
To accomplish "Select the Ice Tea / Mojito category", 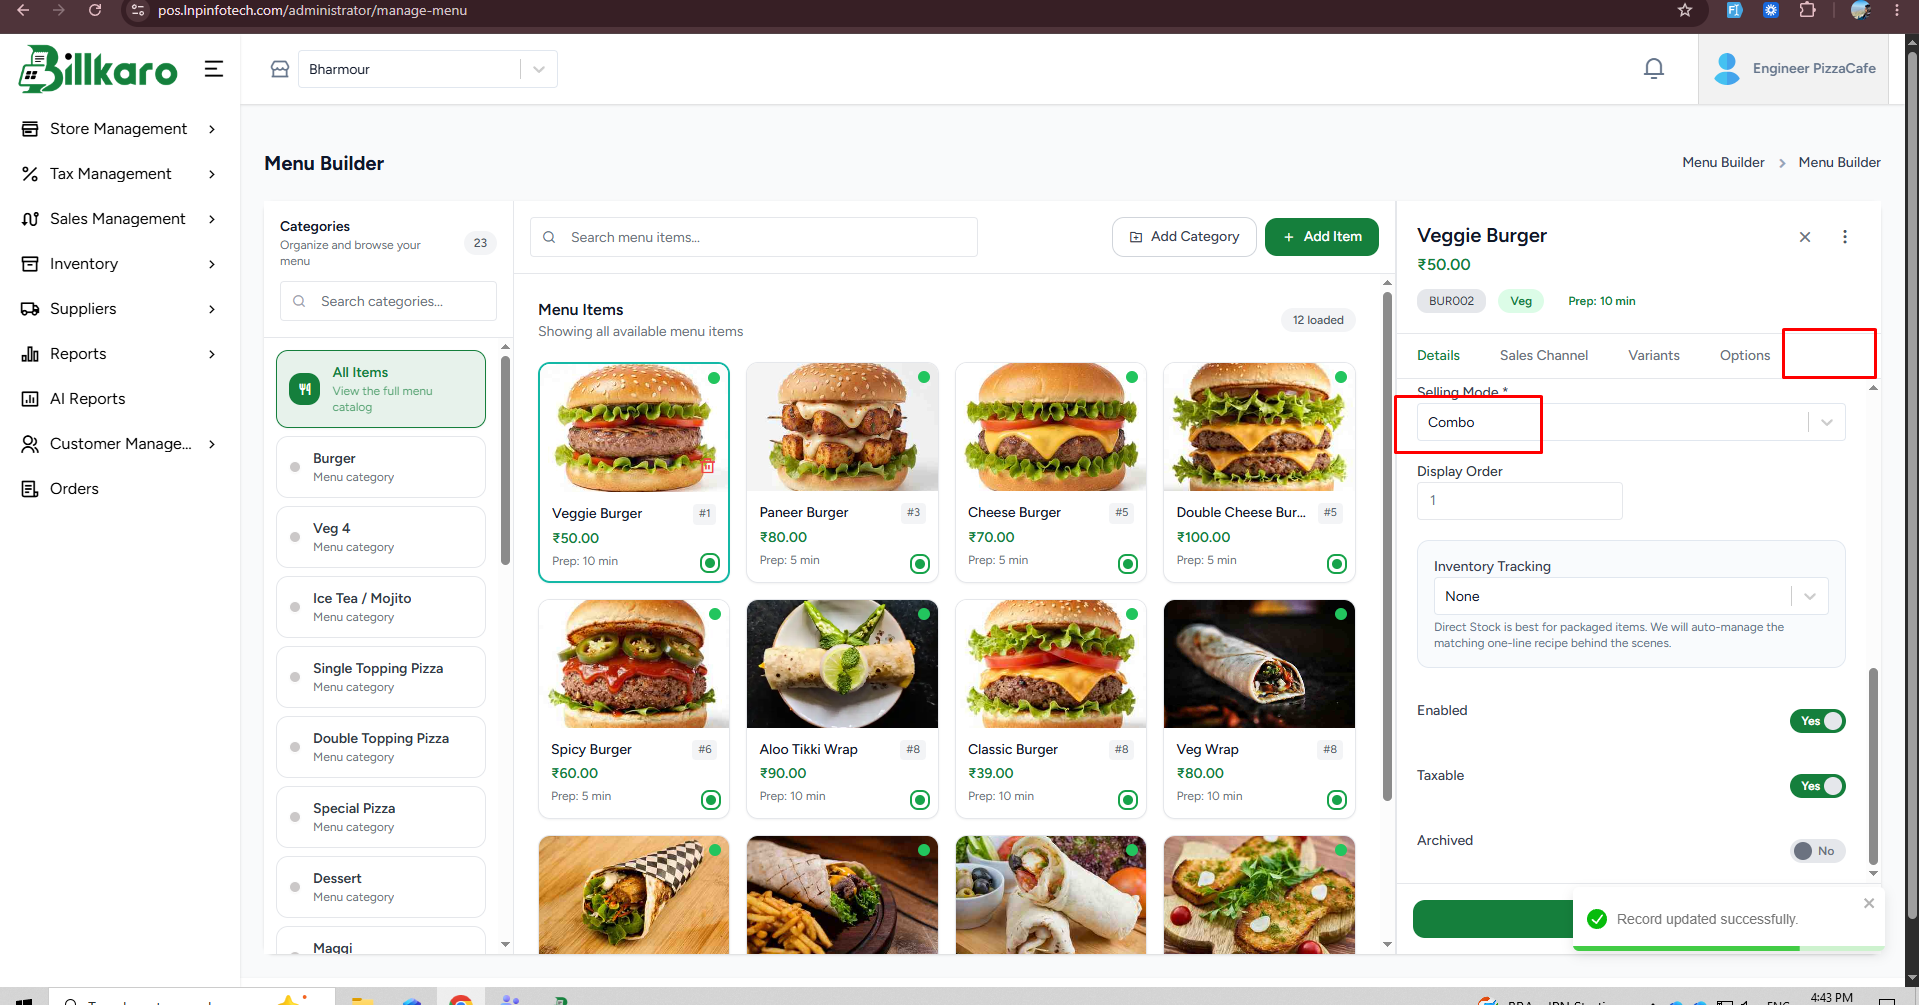I will [x=381, y=607].
